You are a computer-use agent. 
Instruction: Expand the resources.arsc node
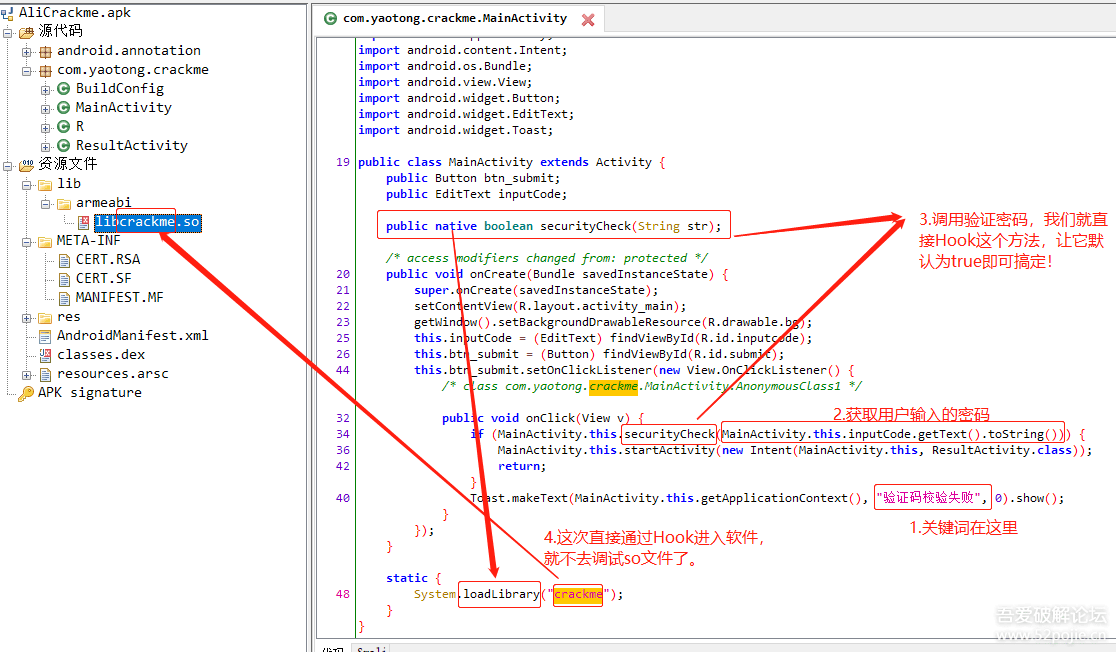[x=27, y=375]
